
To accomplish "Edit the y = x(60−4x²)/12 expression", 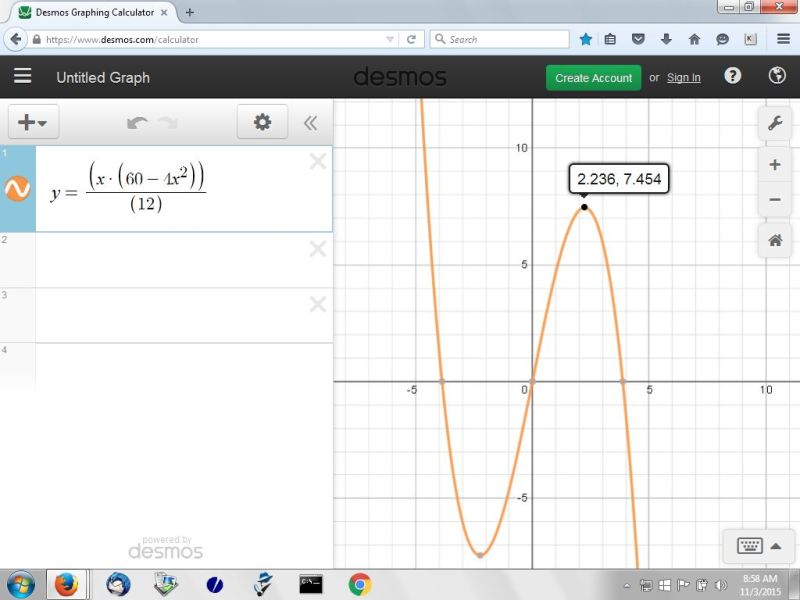I will point(128,188).
